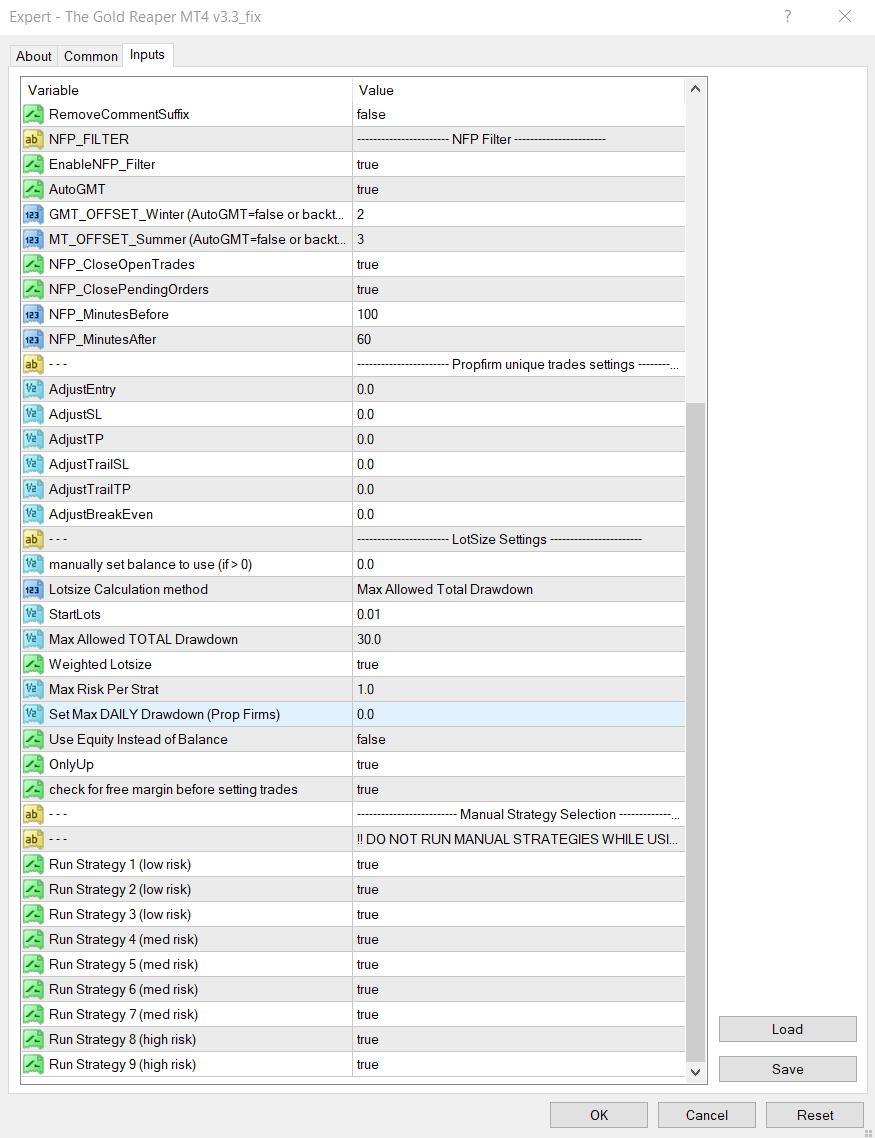
Task: Click the StartLots double type icon
Action: click(33, 615)
